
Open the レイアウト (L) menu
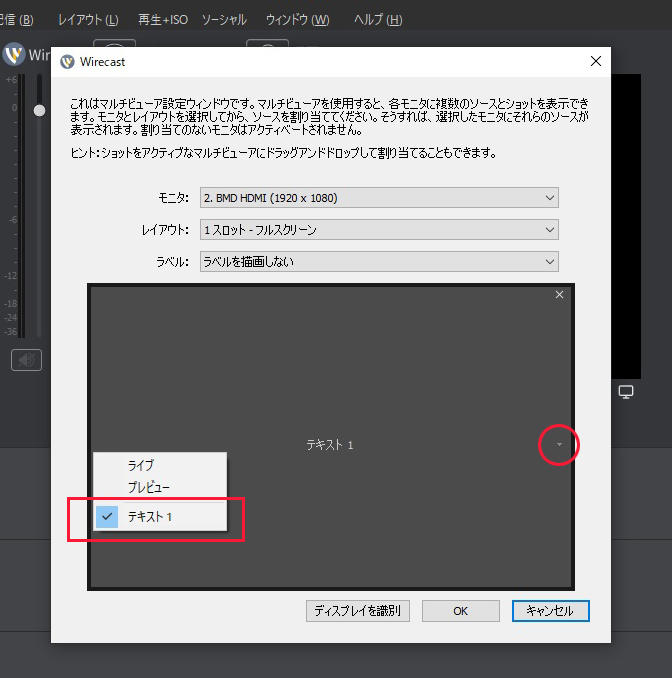(x=88, y=19)
